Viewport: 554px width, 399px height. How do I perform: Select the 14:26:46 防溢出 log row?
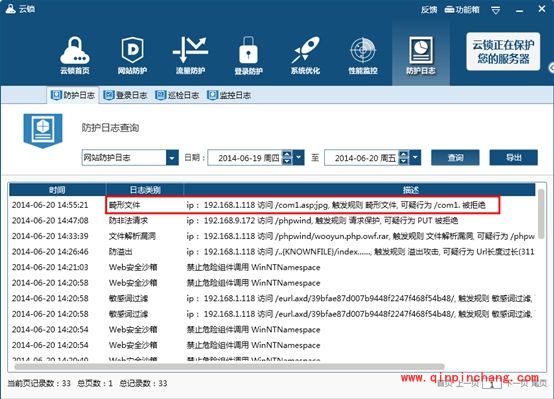[x=272, y=252]
